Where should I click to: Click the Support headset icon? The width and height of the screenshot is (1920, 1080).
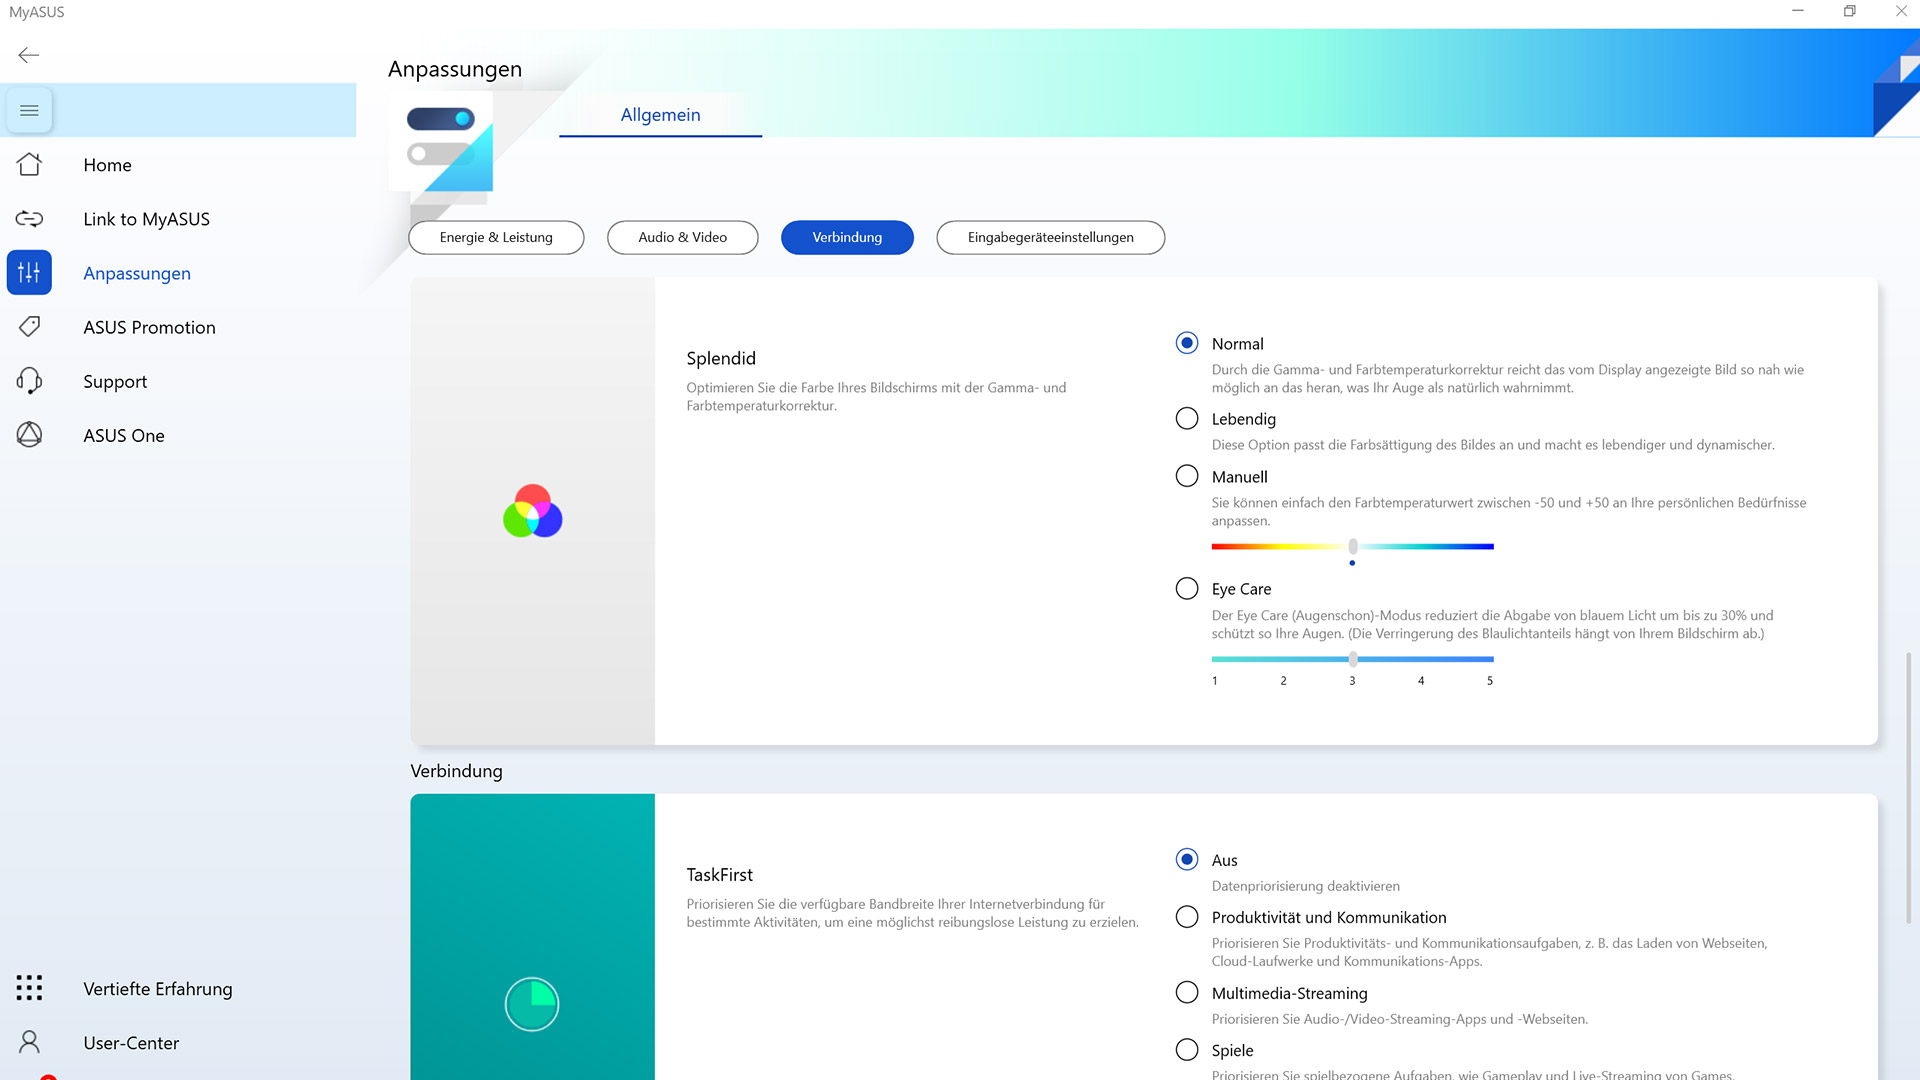[29, 381]
